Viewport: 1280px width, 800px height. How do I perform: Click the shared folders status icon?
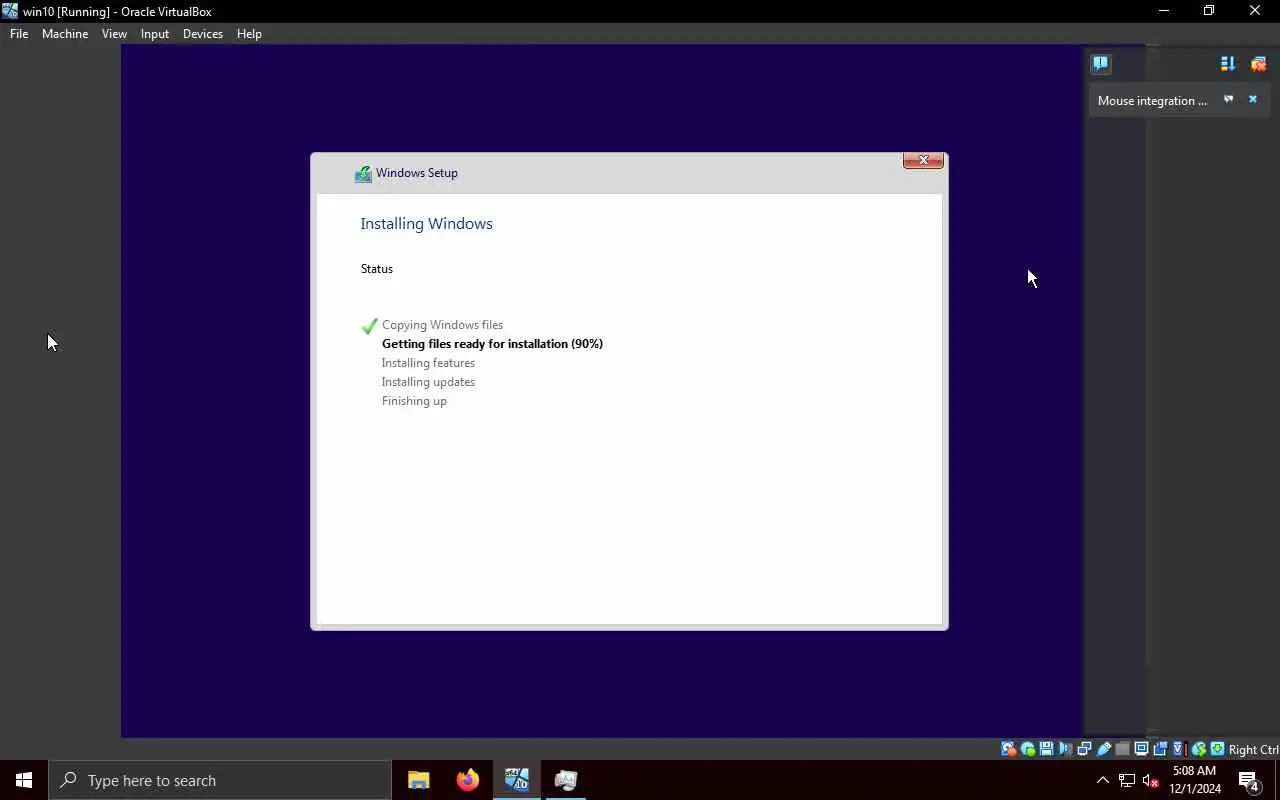tap(1123, 749)
